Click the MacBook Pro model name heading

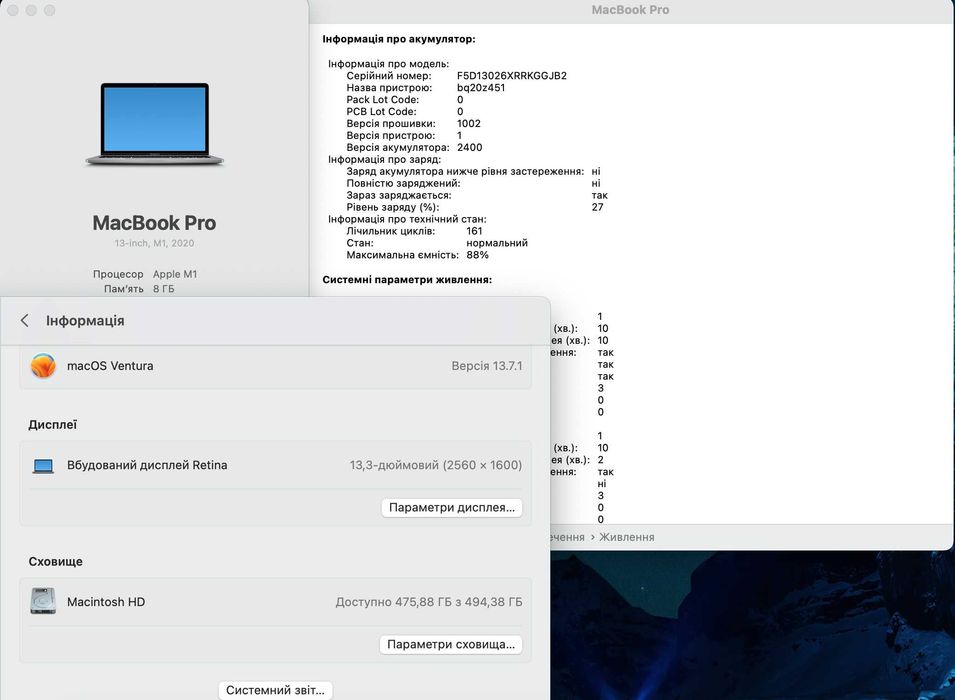pyautogui.click(x=154, y=223)
